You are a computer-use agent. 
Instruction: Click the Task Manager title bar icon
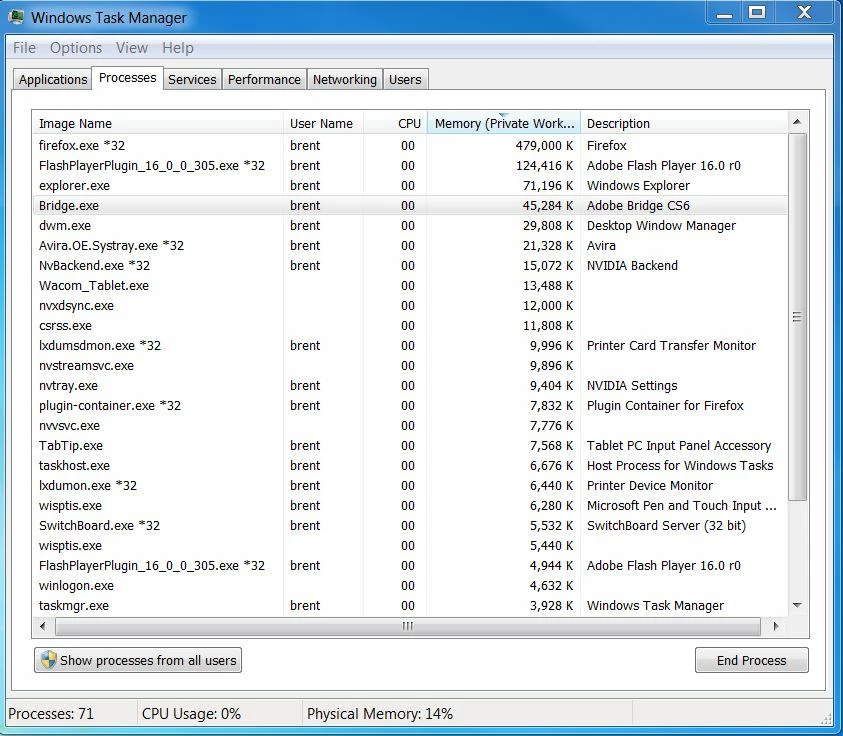[17, 16]
